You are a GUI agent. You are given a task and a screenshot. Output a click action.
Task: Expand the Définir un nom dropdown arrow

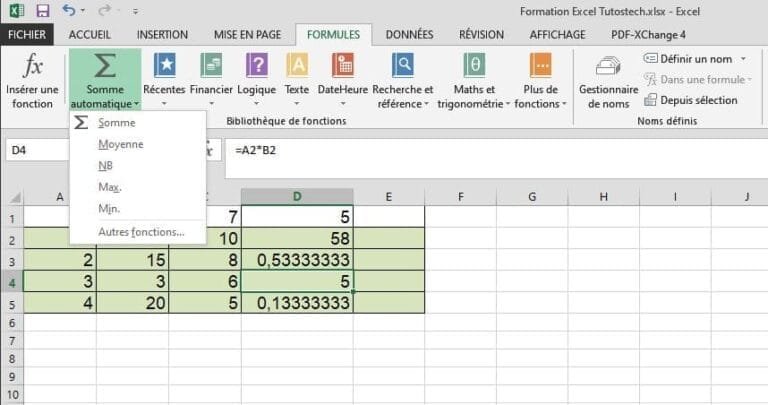click(x=744, y=59)
